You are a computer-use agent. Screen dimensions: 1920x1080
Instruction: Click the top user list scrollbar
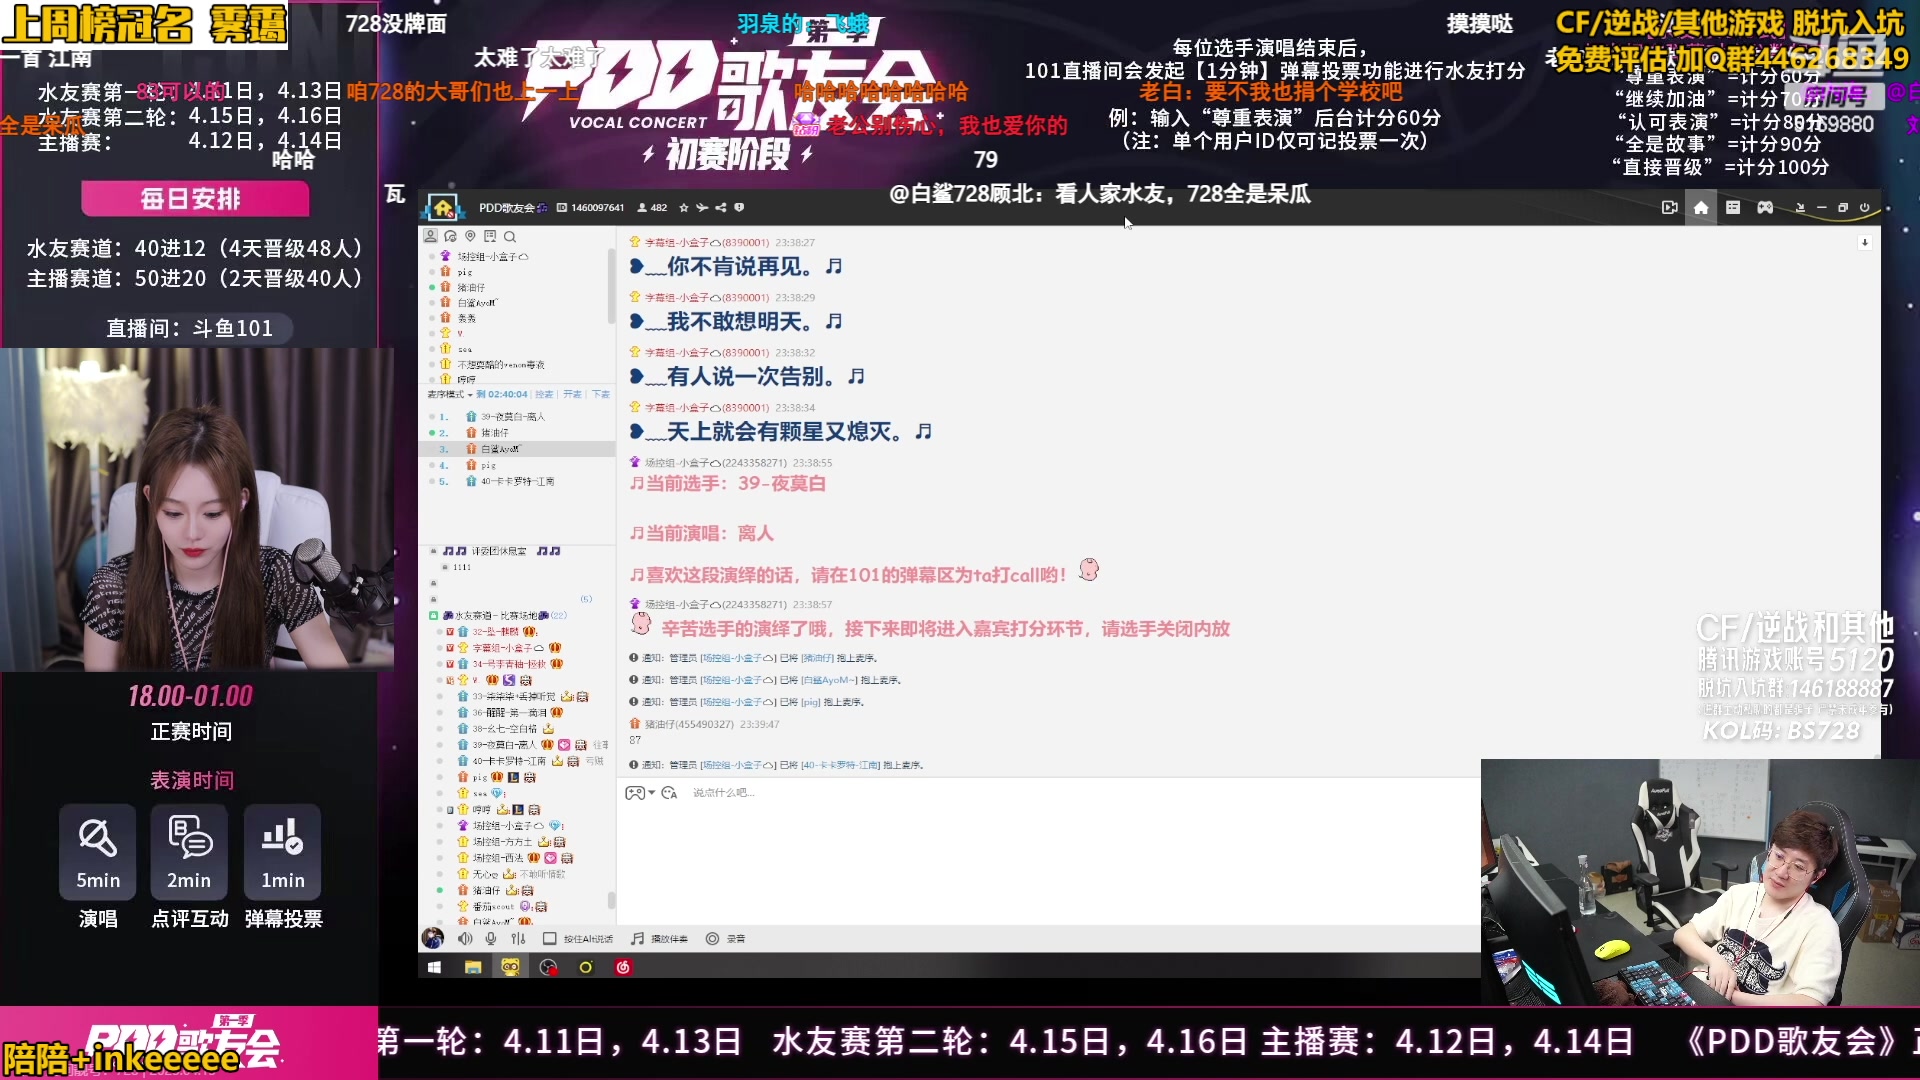pyautogui.click(x=611, y=285)
